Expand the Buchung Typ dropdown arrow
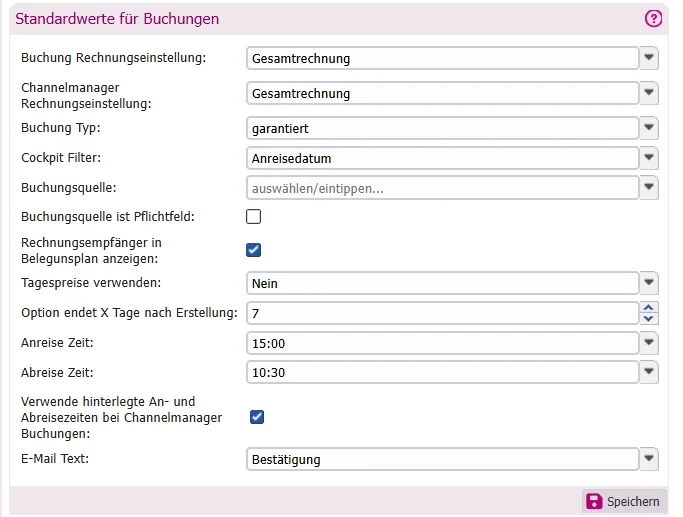The height and width of the screenshot is (517, 683). [649, 128]
